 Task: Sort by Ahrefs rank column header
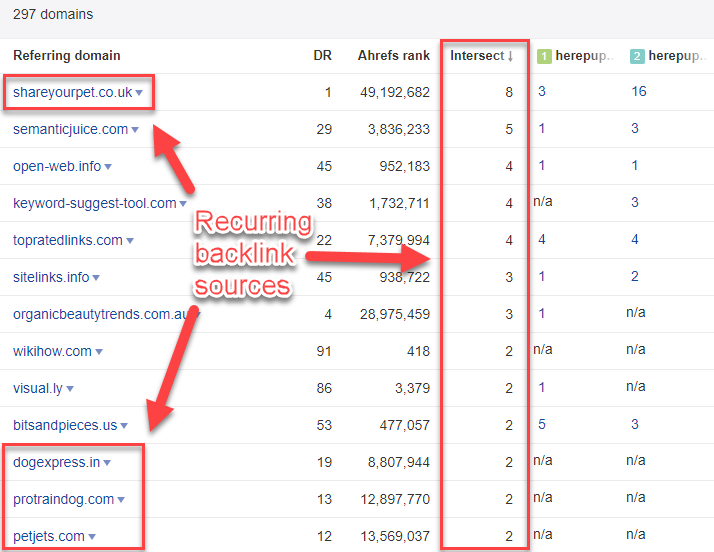(393, 56)
